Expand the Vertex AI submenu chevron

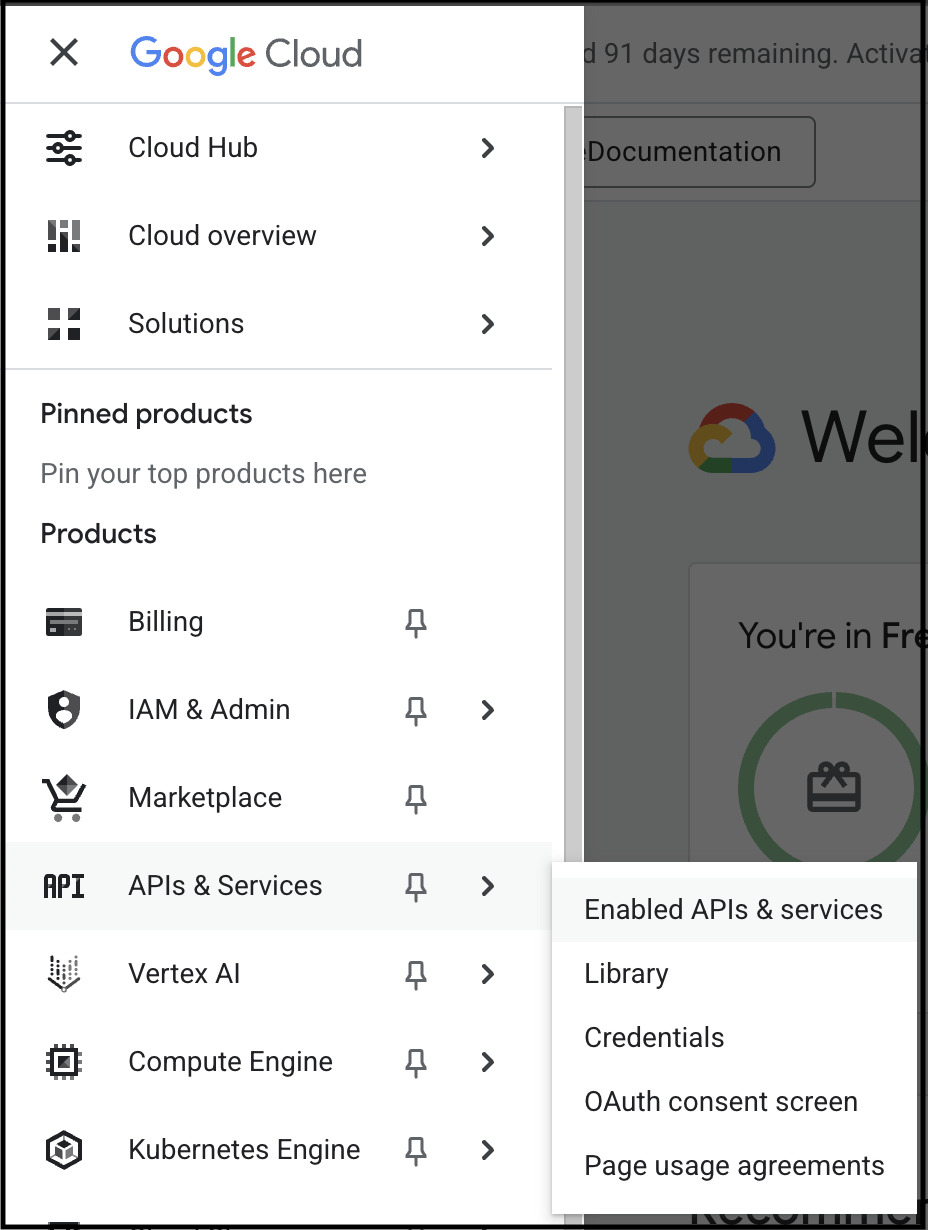click(x=488, y=974)
